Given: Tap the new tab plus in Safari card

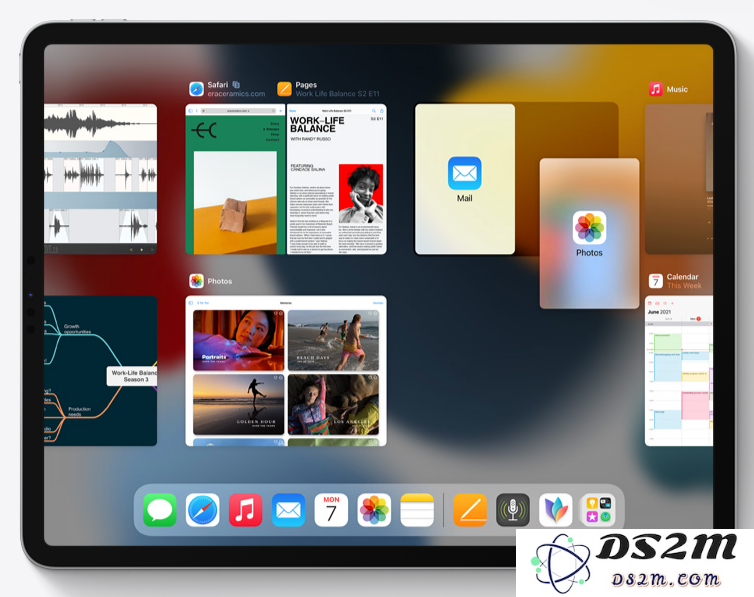Looking at the screenshot, I should pyautogui.click(x=281, y=111).
